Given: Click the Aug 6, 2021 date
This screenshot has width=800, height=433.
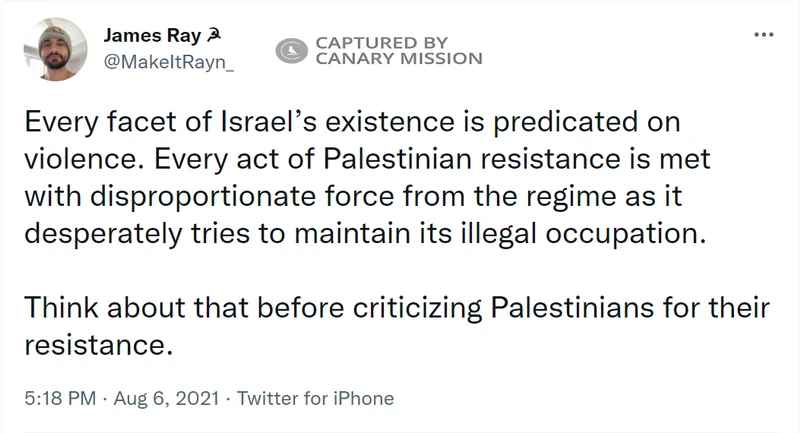Looking at the screenshot, I should click(x=166, y=398).
